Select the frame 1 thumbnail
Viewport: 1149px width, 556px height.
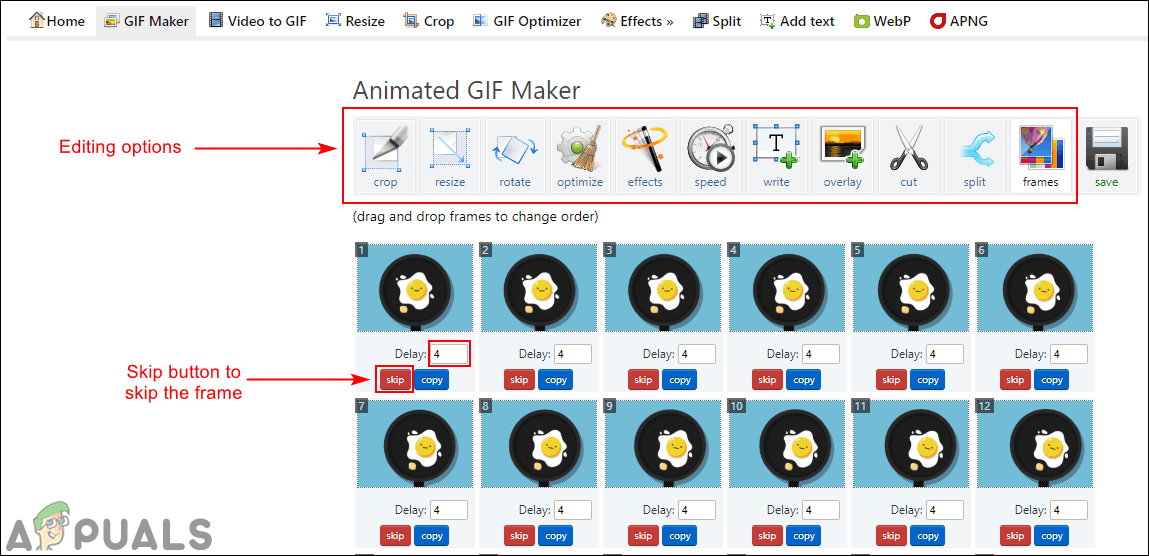tap(414, 288)
